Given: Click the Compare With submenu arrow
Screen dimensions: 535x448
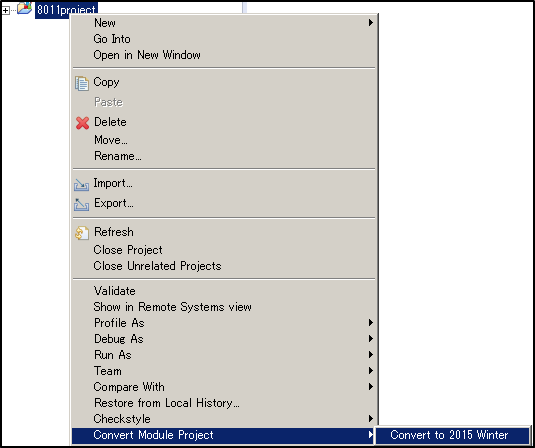Looking at the screenshot, I should (371, 387).
